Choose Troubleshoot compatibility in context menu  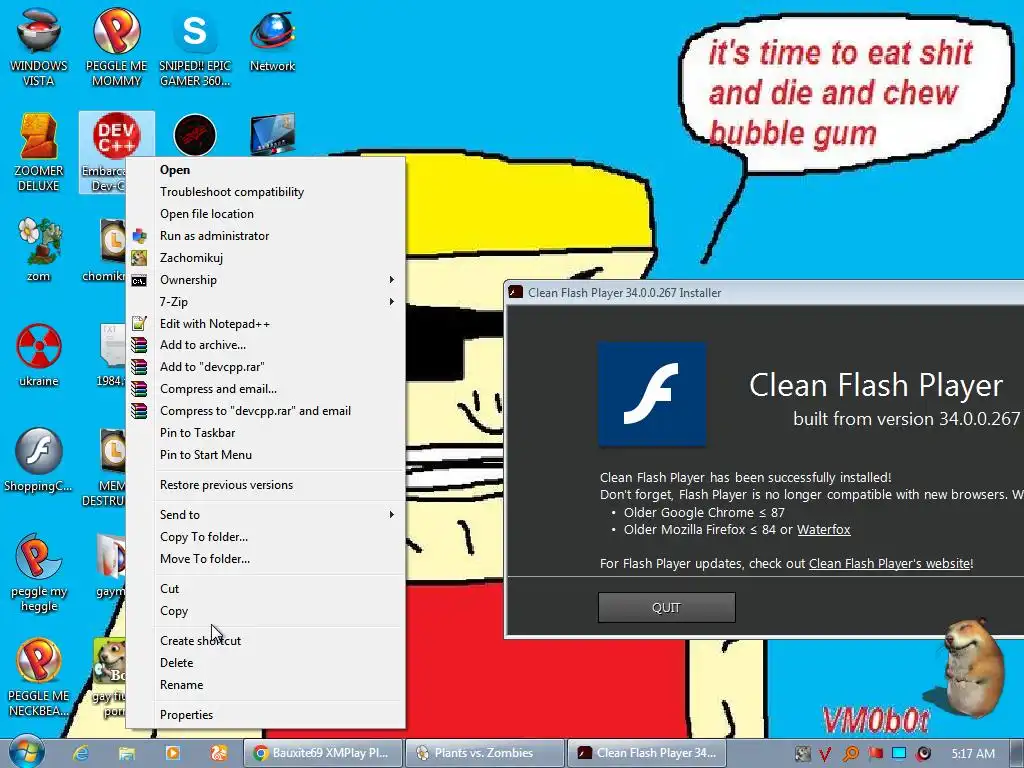tap(265, 192)
